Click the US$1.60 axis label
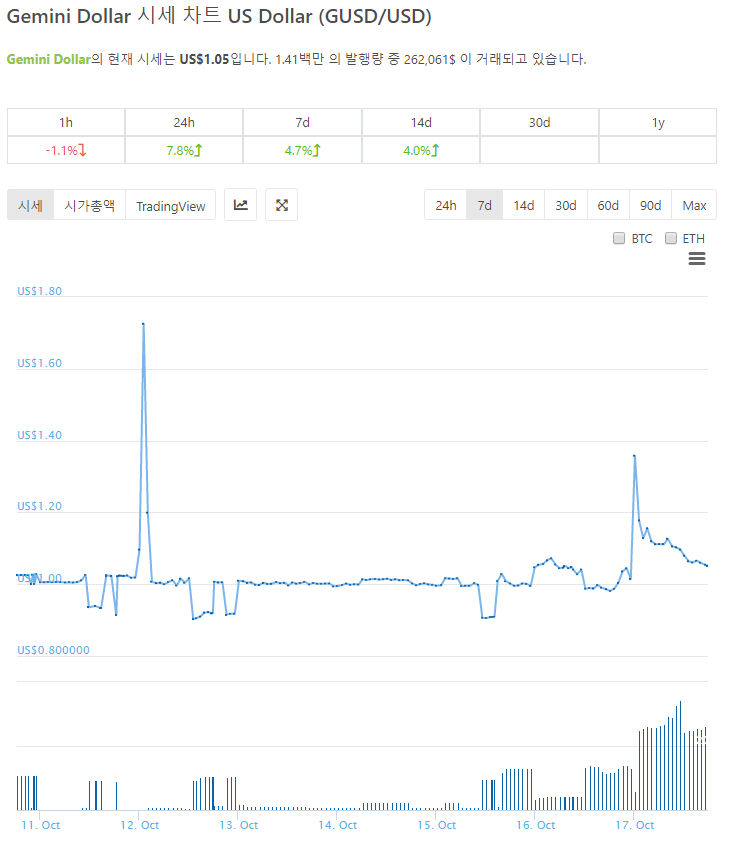The image size is (736, 851). 40,363
